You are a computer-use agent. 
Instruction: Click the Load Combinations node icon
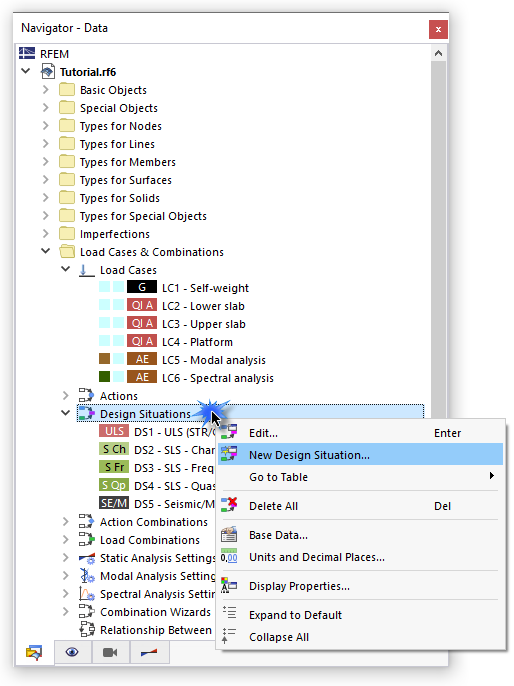coord(86,539)
